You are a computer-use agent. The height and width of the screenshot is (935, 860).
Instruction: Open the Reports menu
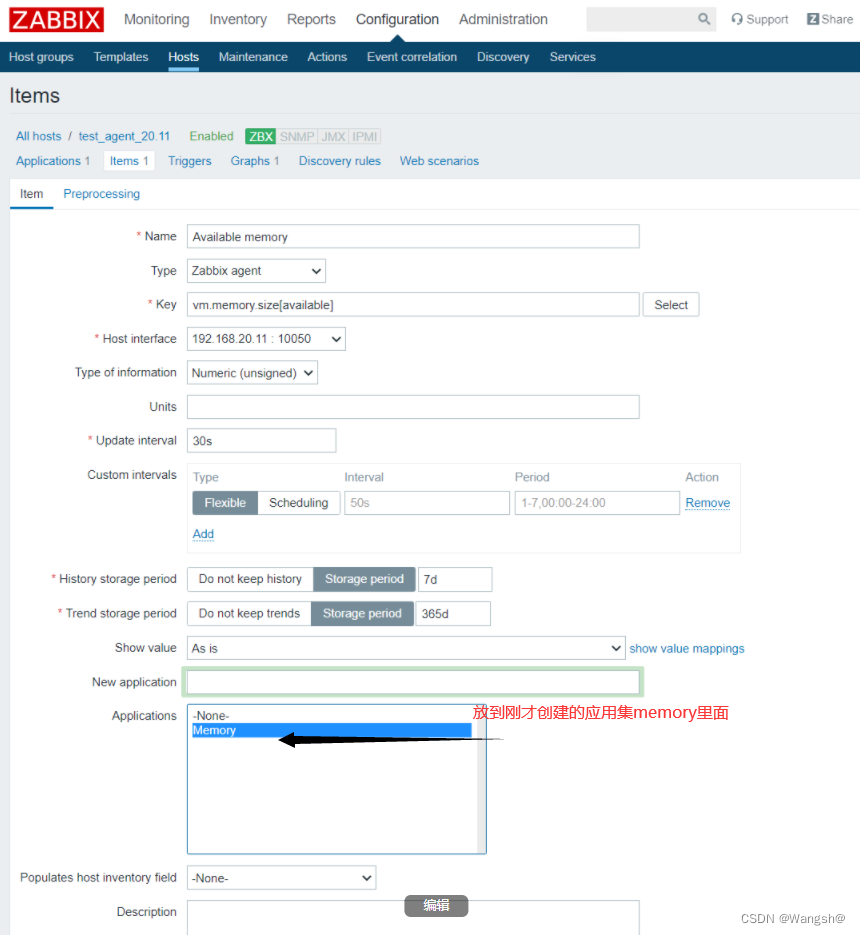pos(311,20)
